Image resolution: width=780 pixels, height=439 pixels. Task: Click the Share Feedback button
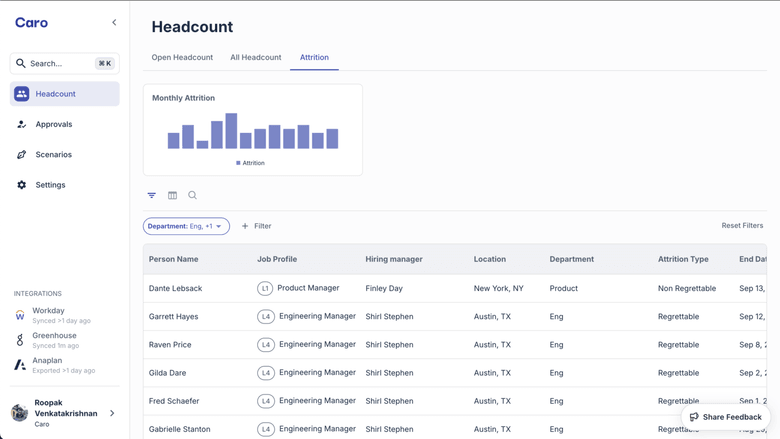coord(726,417)
